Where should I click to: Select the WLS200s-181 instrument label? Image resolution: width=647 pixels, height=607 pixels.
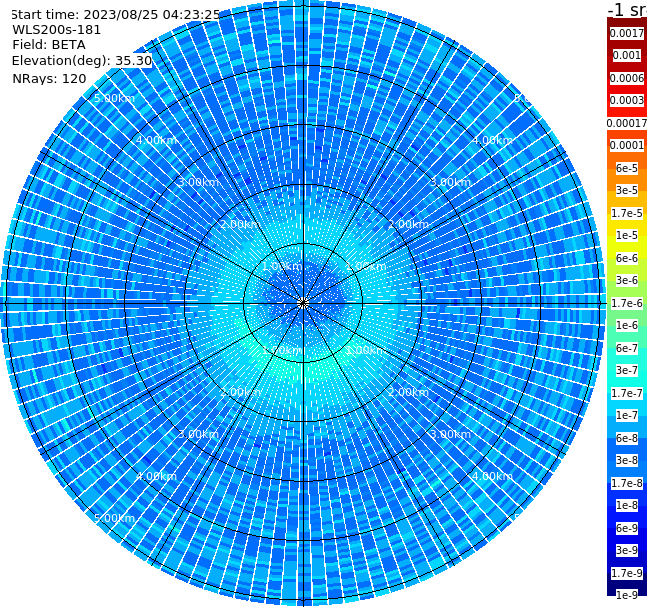[x=57, y=30]
